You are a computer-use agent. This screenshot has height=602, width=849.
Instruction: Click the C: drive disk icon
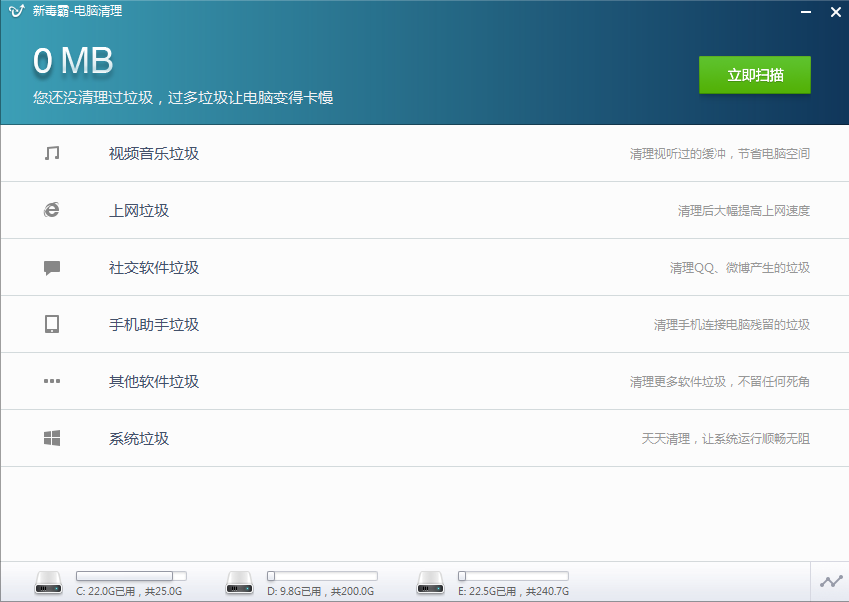point(48,582)
